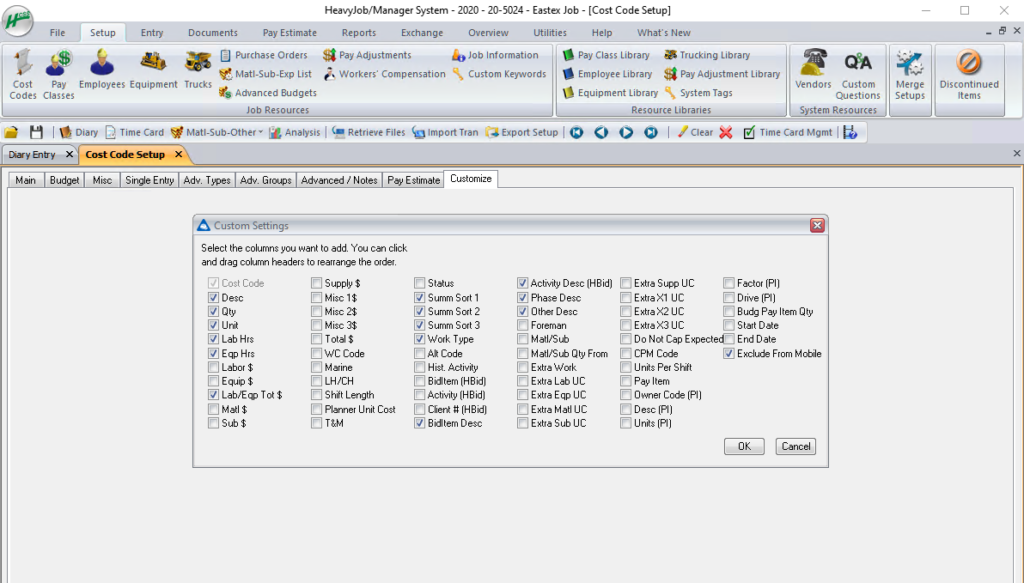
Task: Click Cancel in Custom Settings
Action: coord(795,447)
